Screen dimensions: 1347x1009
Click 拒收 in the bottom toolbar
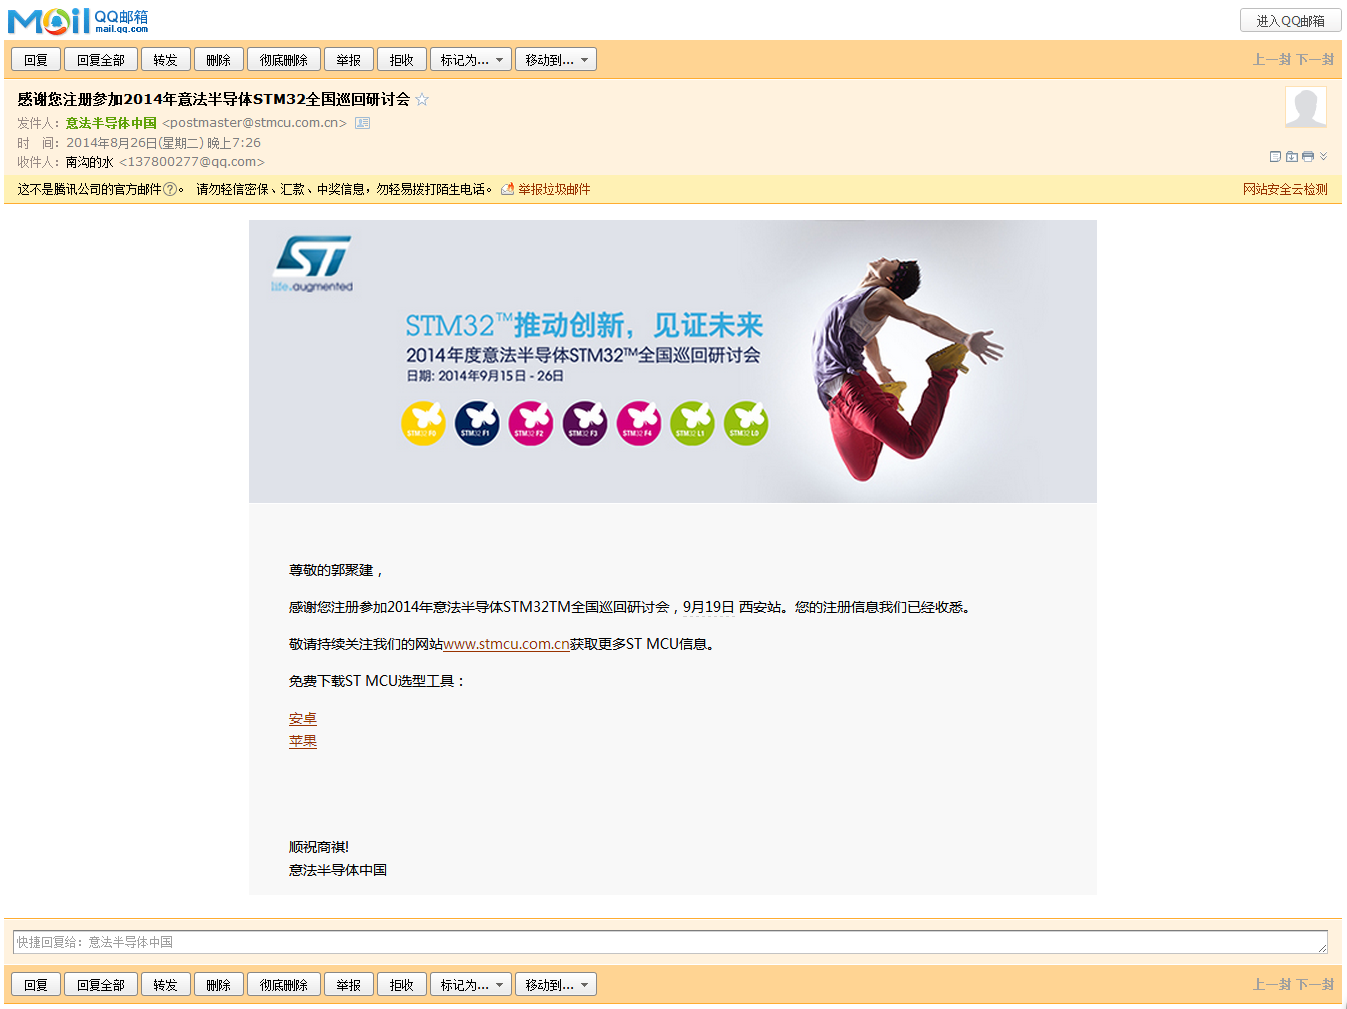pos(402,985)
